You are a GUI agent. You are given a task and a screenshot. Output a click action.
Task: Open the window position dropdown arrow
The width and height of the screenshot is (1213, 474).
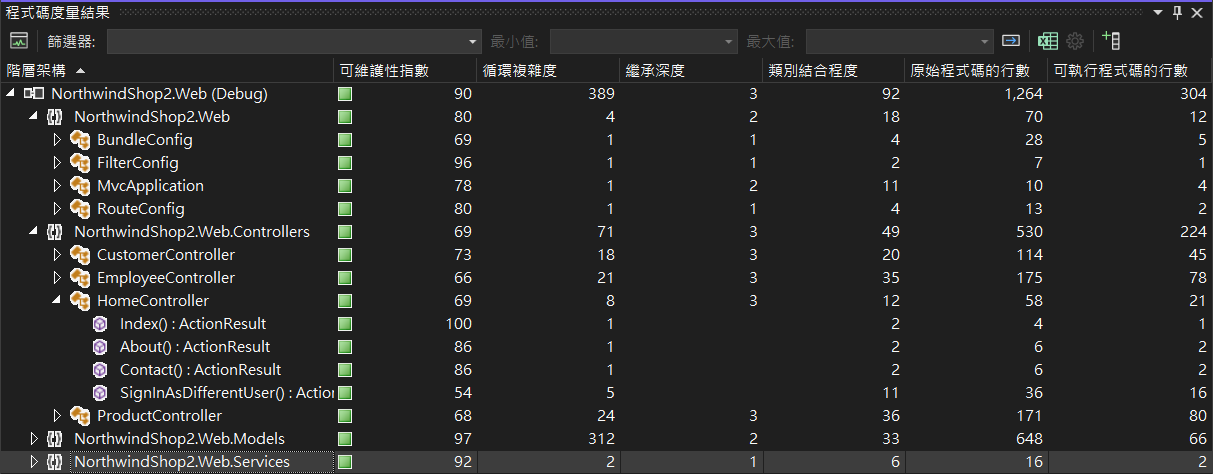(1158, 11)
